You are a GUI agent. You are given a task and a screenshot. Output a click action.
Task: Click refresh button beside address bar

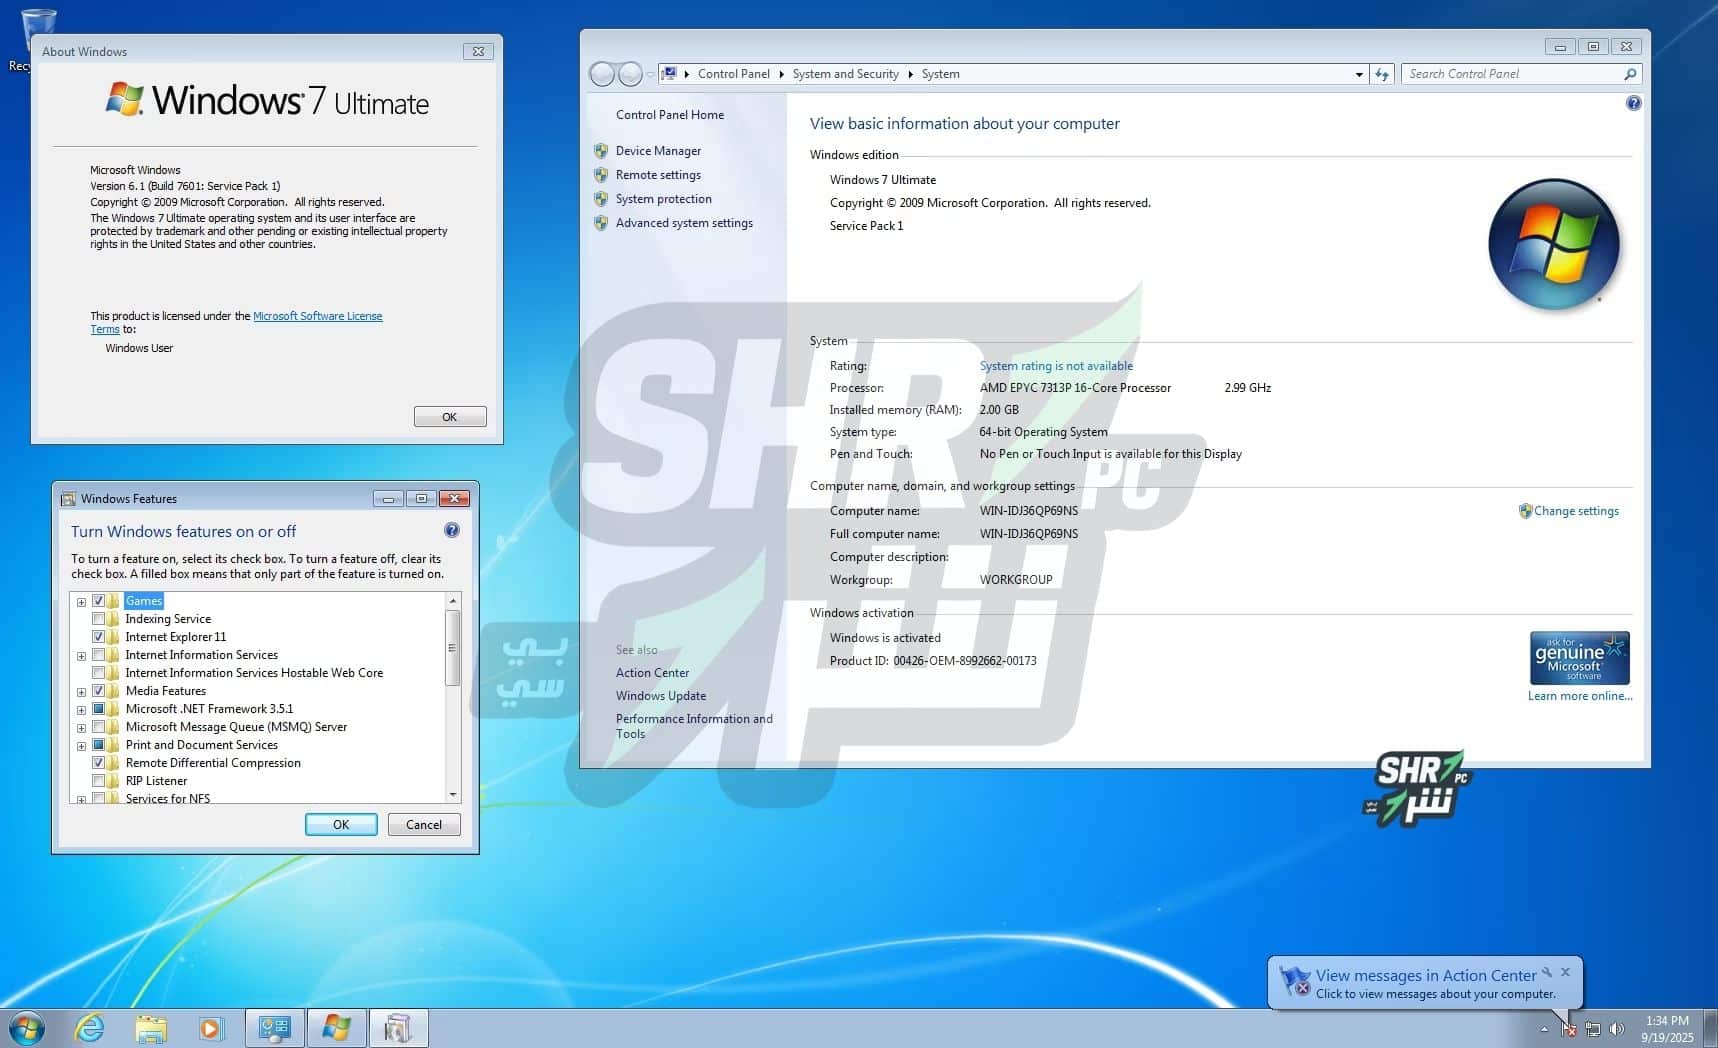[1382, 74]
